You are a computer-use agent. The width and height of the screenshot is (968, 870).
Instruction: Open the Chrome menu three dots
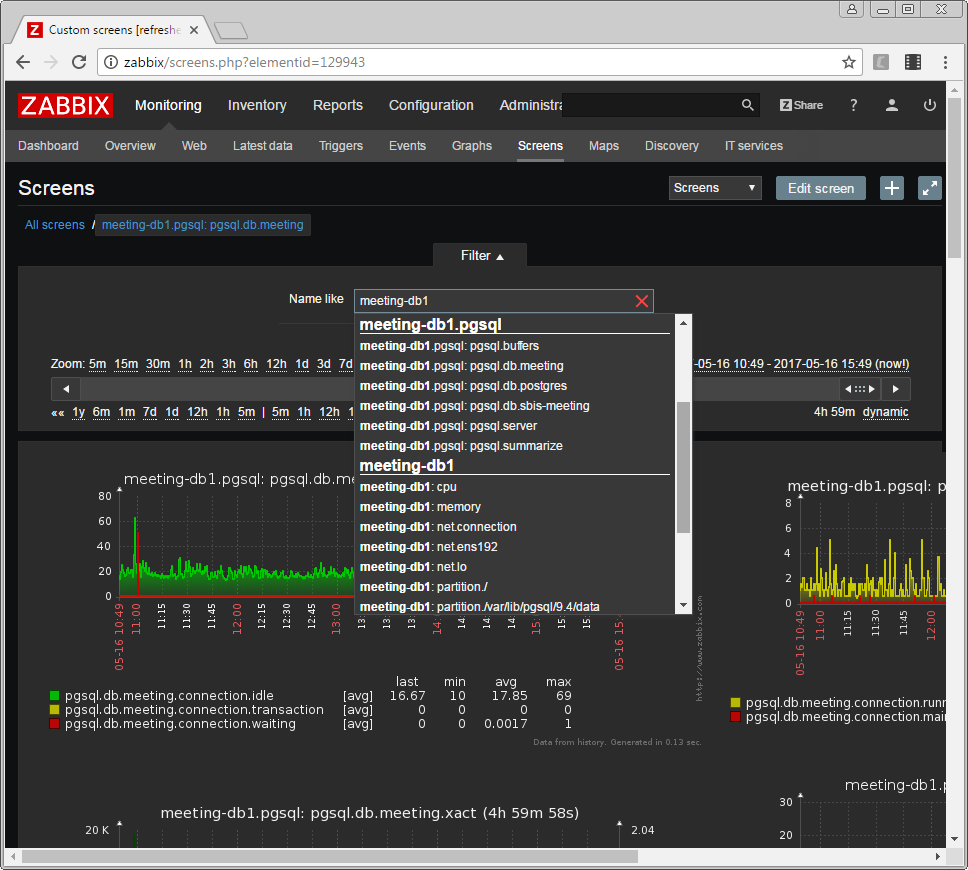[945, 62]
